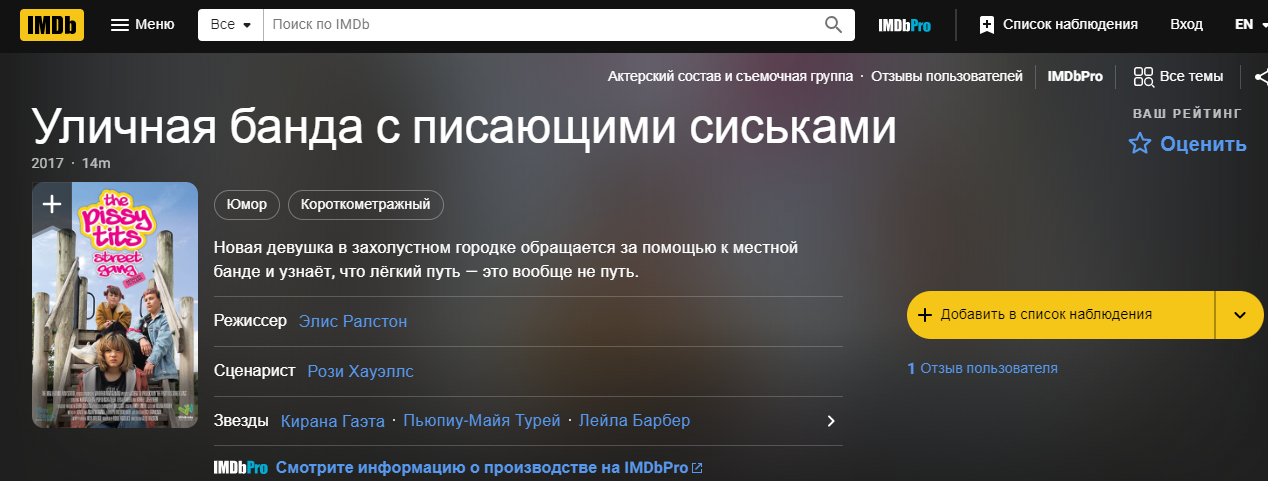1268x481 pixels.
Task: Go to Актерский состав и съемочная группа
Action: 730,76
